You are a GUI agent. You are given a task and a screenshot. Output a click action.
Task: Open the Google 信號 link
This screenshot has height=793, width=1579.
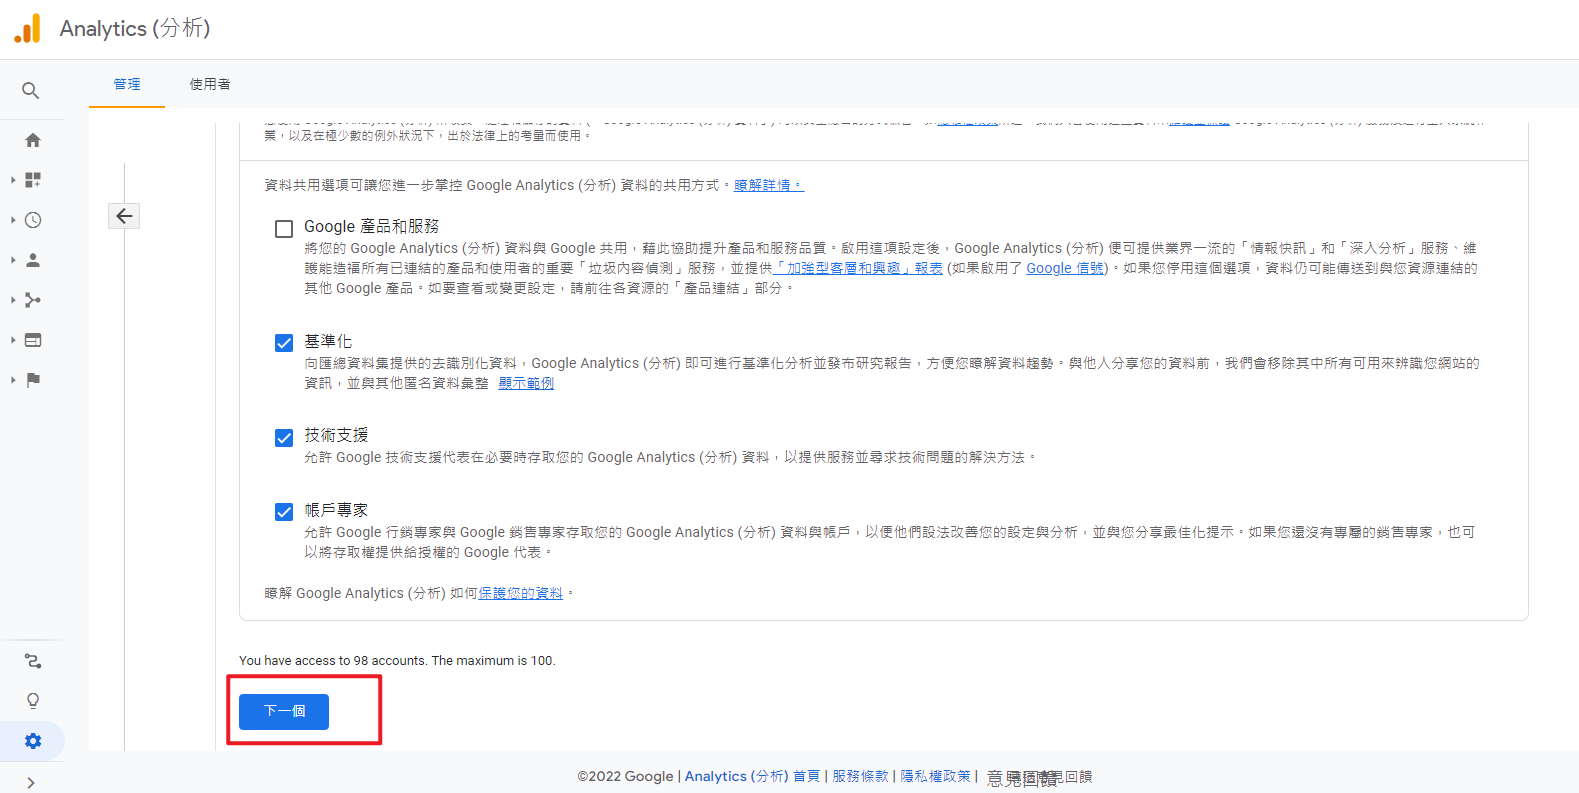point(1066,268)
